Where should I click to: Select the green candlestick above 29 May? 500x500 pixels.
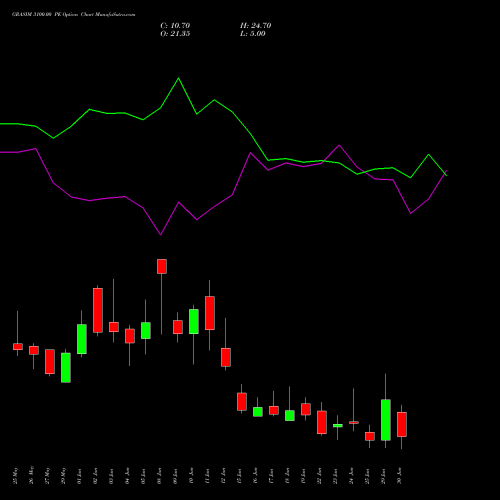pos(66,368)
